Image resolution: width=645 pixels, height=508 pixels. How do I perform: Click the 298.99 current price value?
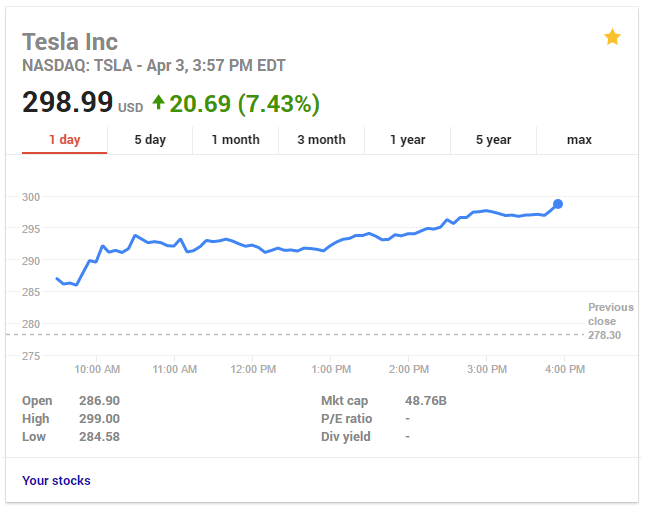[67, 102]
